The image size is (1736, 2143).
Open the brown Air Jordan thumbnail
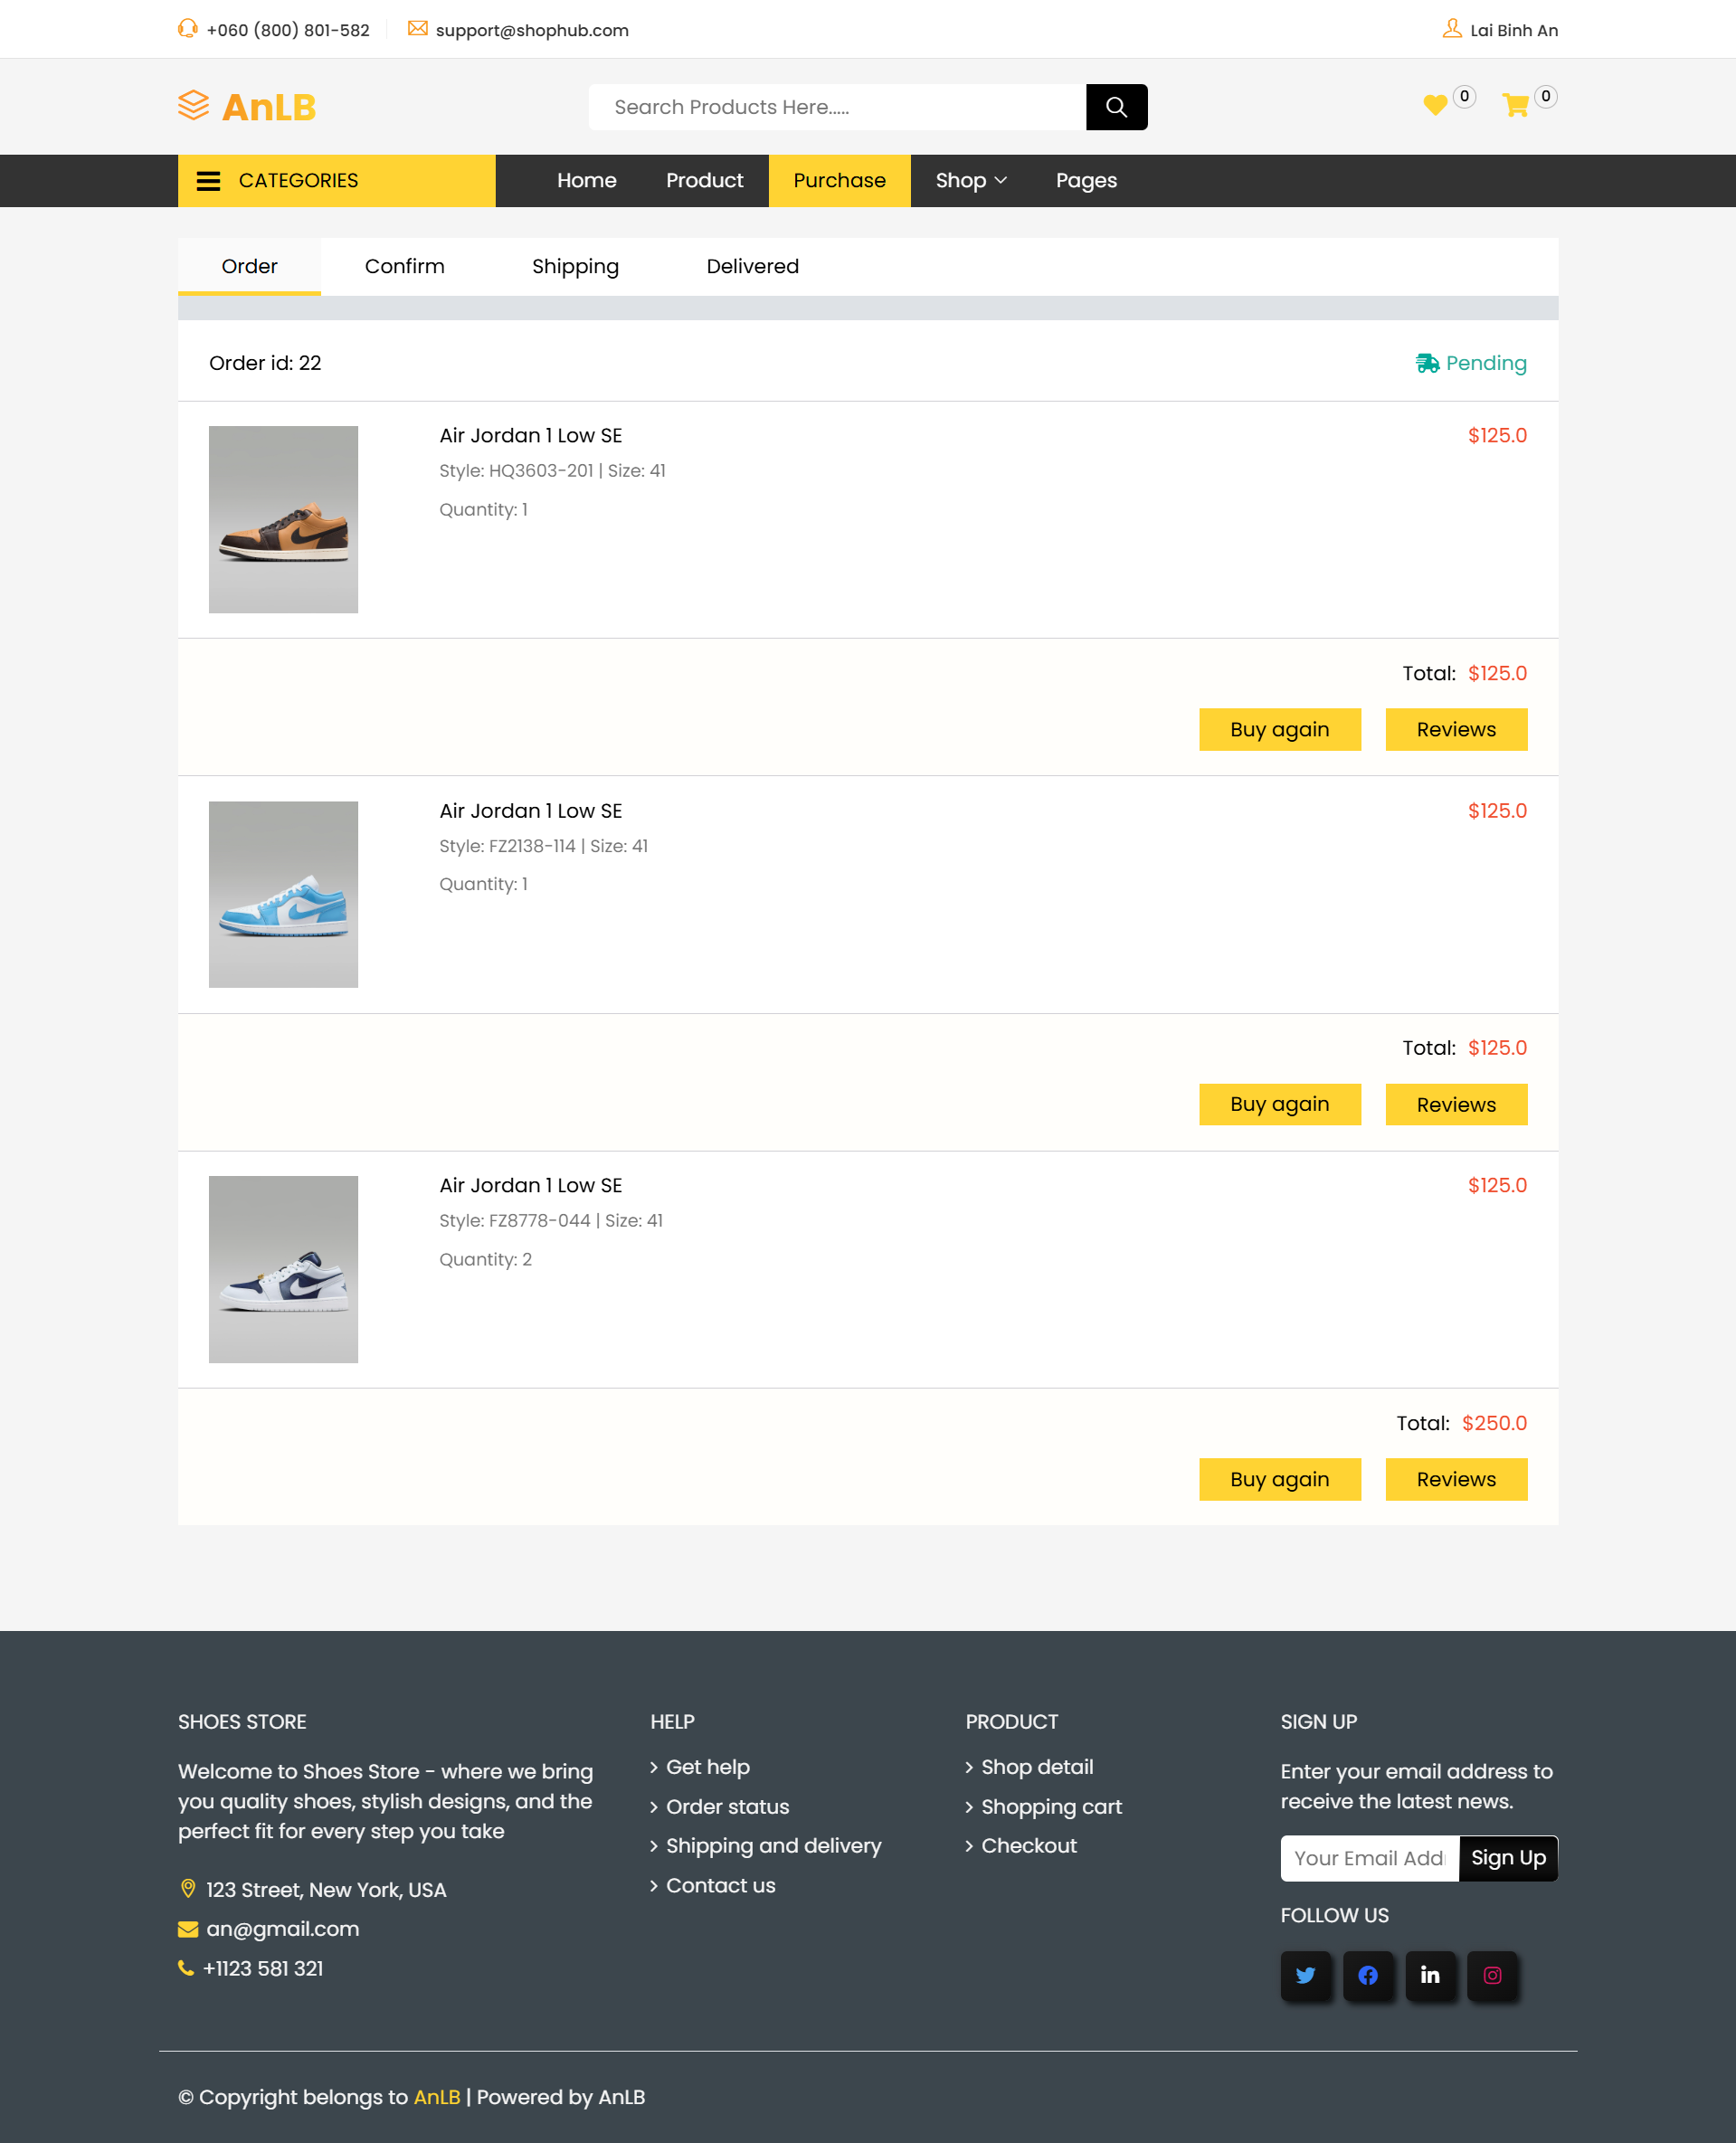pyautogui.click(x=283, y=519)
